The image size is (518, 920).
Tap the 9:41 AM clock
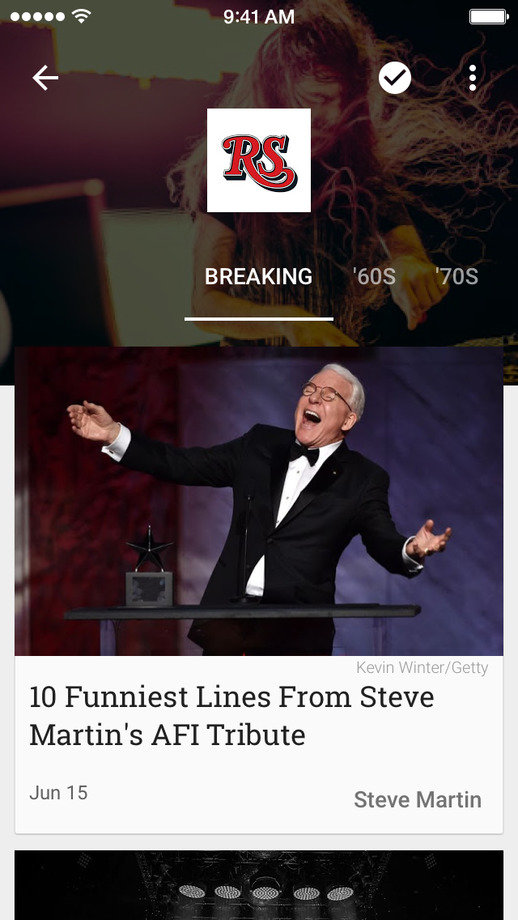point(259,17)
